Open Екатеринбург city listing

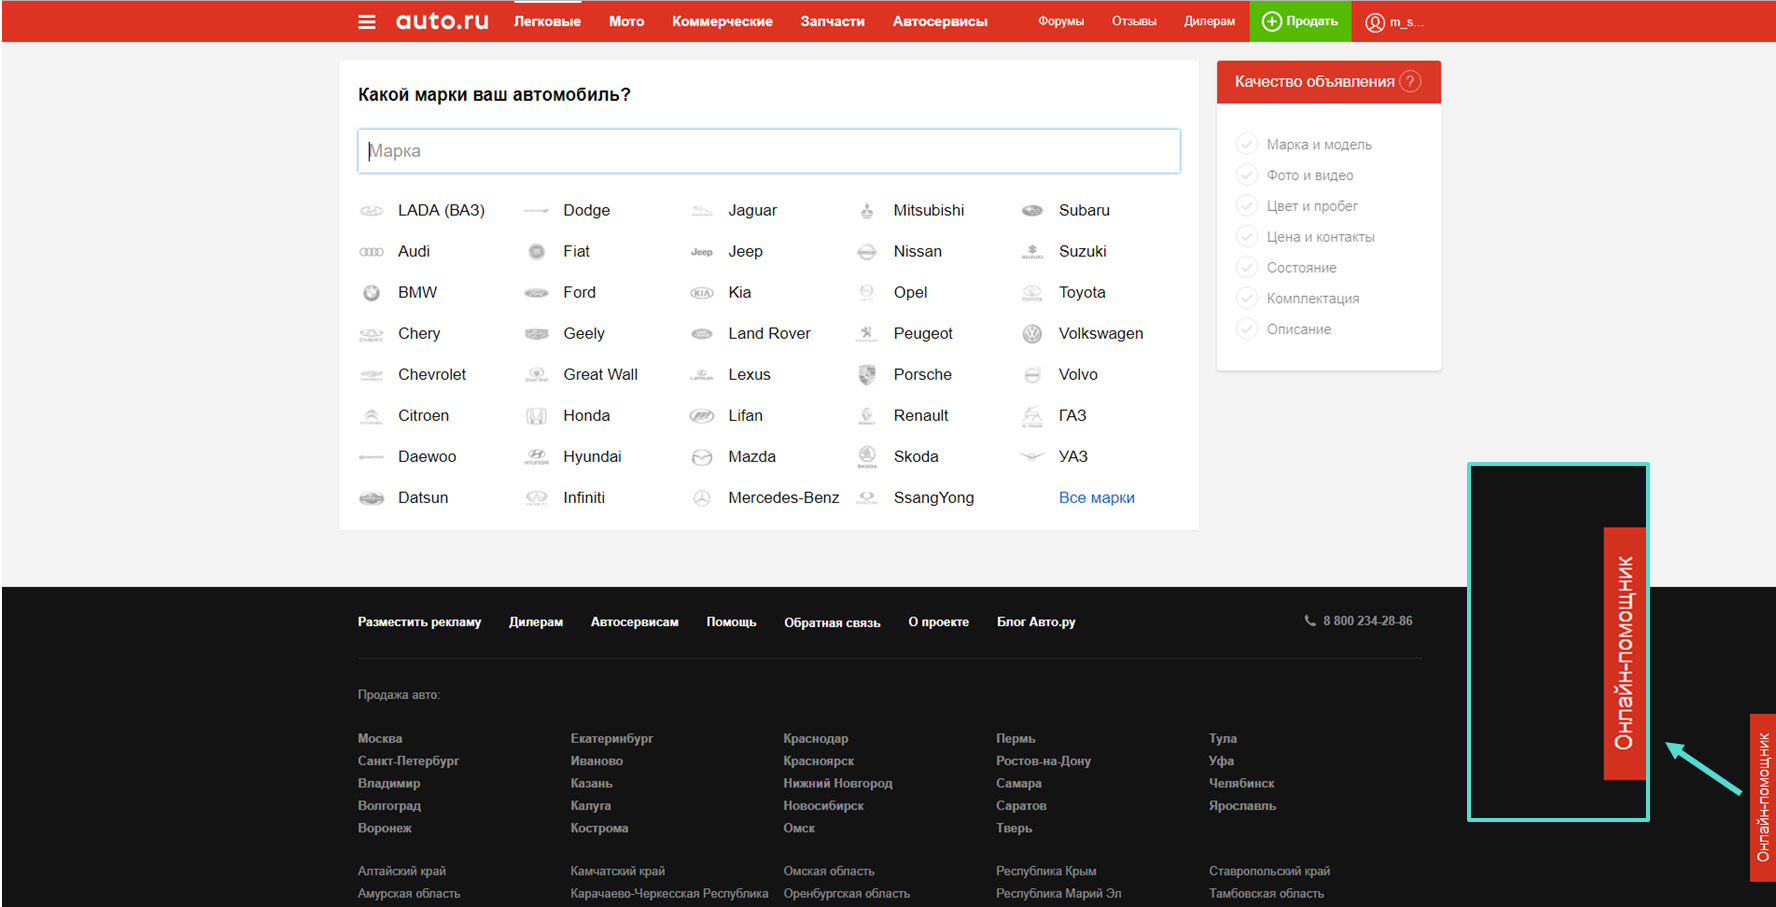[611, 739]
